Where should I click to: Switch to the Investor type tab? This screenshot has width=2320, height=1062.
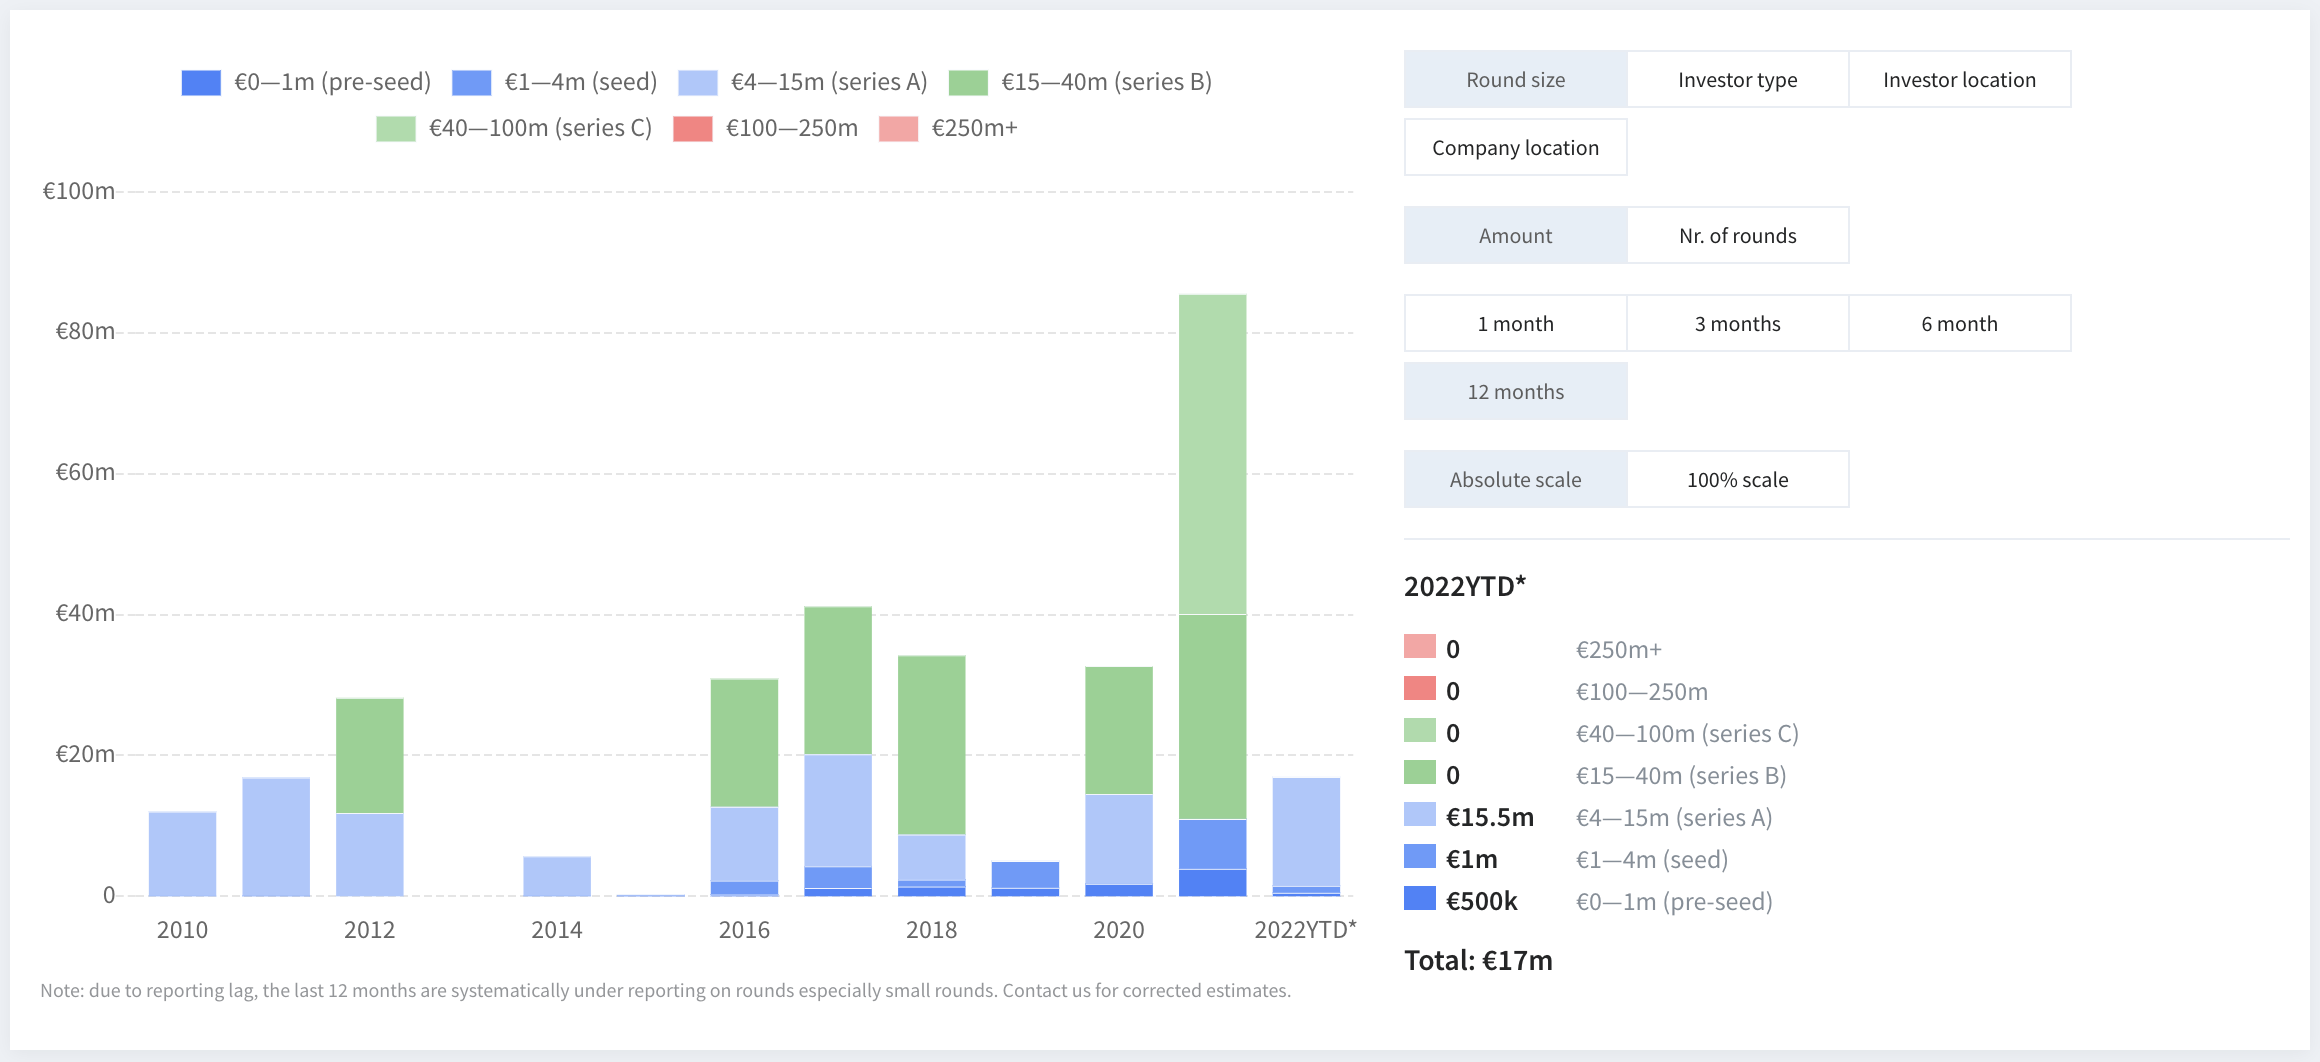1737,80
